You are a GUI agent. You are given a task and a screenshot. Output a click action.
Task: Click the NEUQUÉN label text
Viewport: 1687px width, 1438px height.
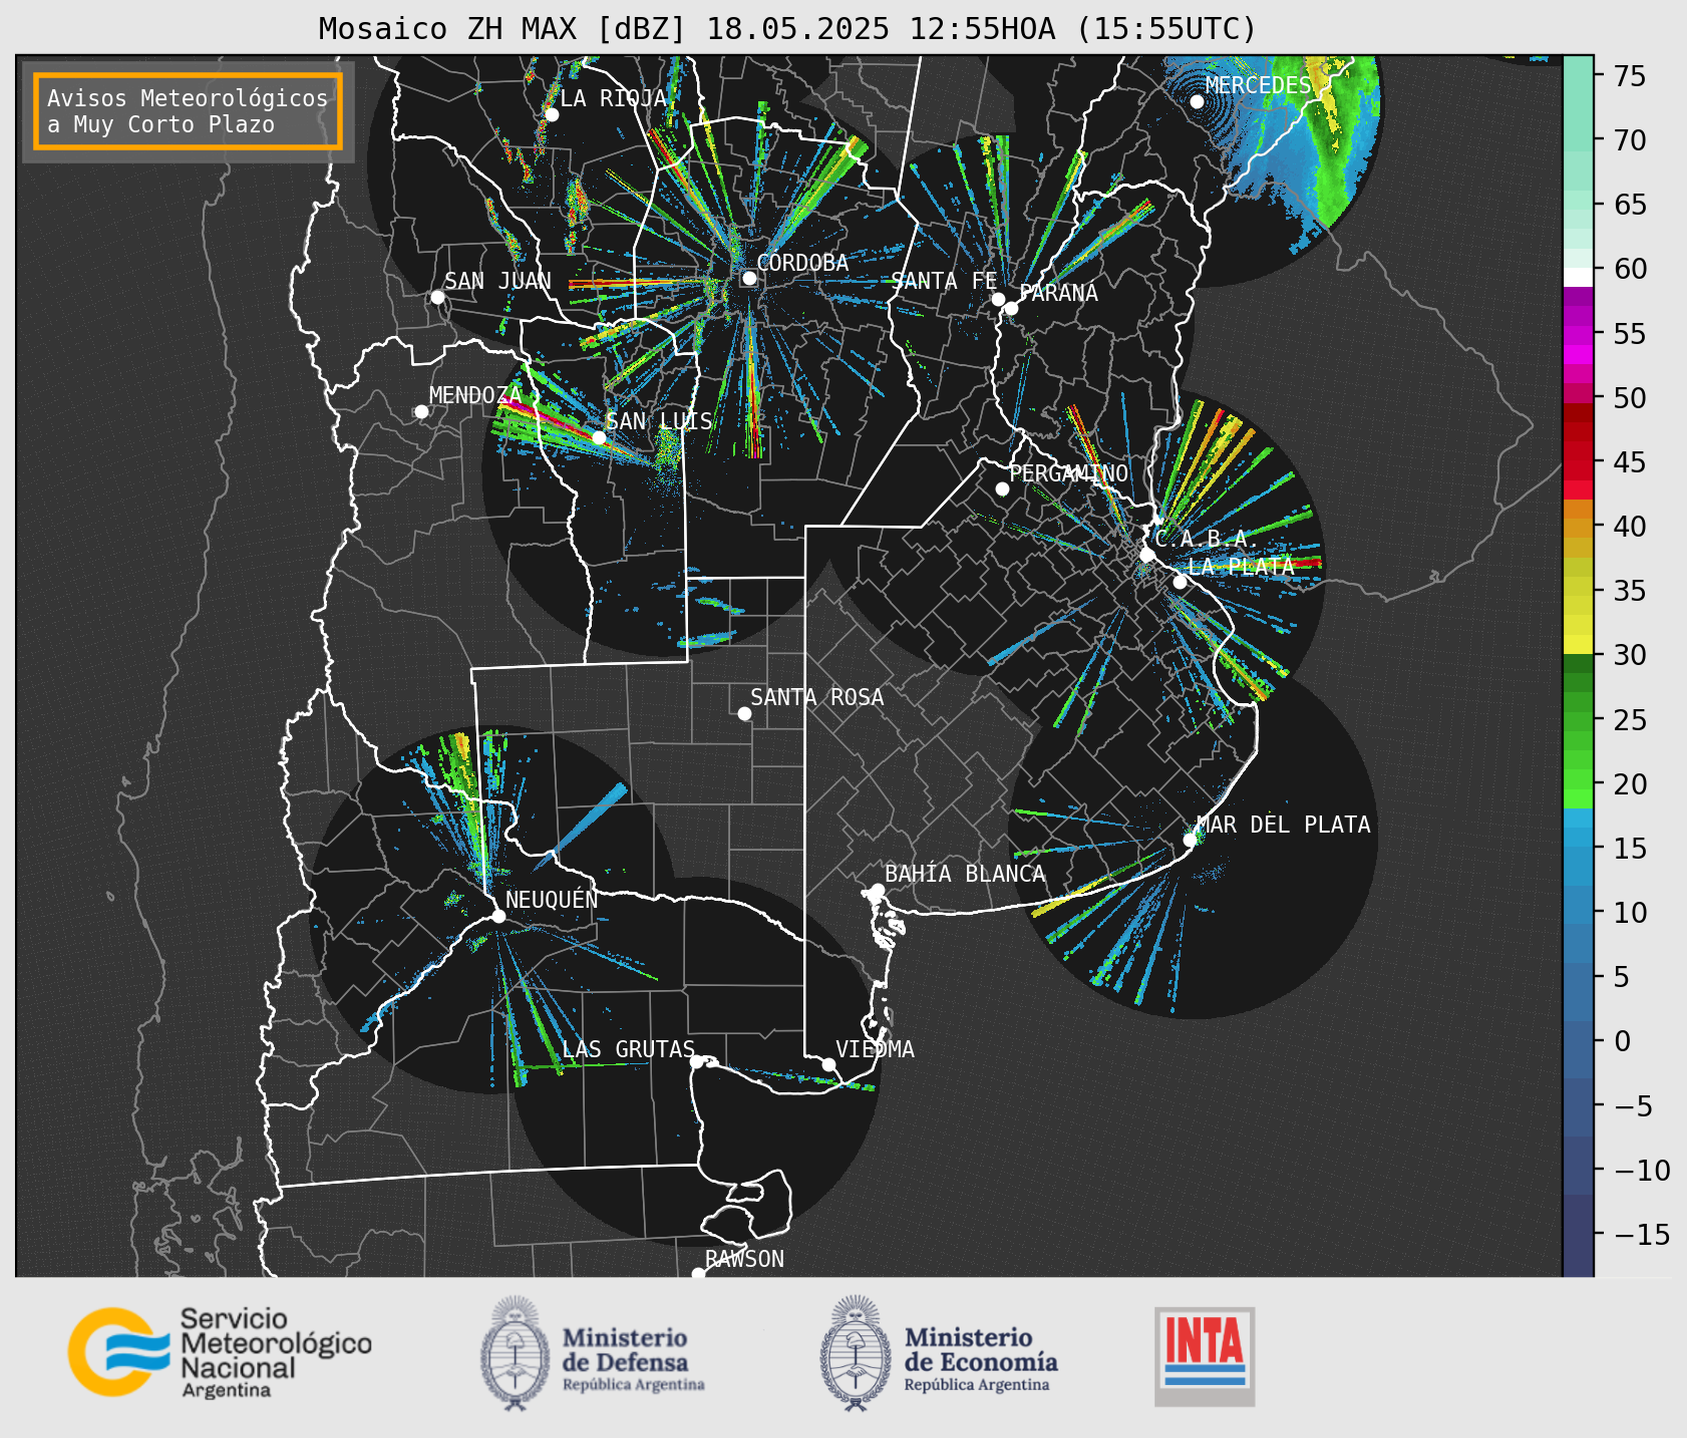click(x=551, y=899)
